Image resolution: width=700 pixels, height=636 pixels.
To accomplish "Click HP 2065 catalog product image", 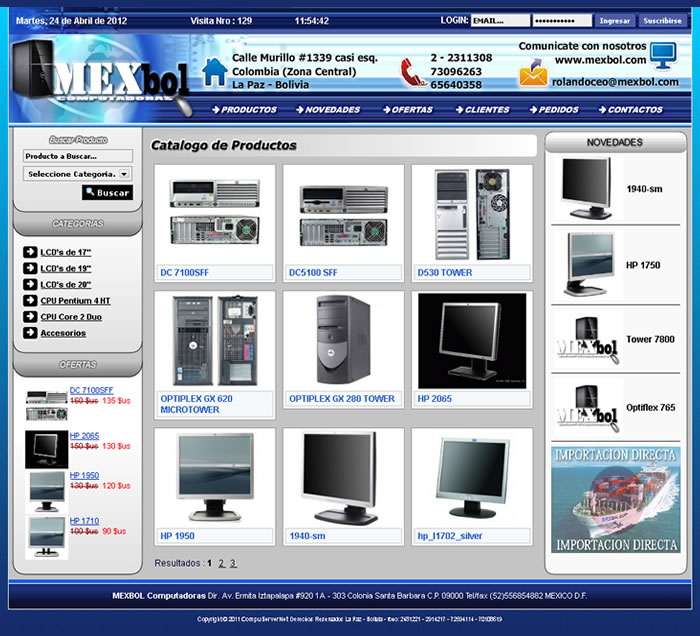I will click(472, 341).
